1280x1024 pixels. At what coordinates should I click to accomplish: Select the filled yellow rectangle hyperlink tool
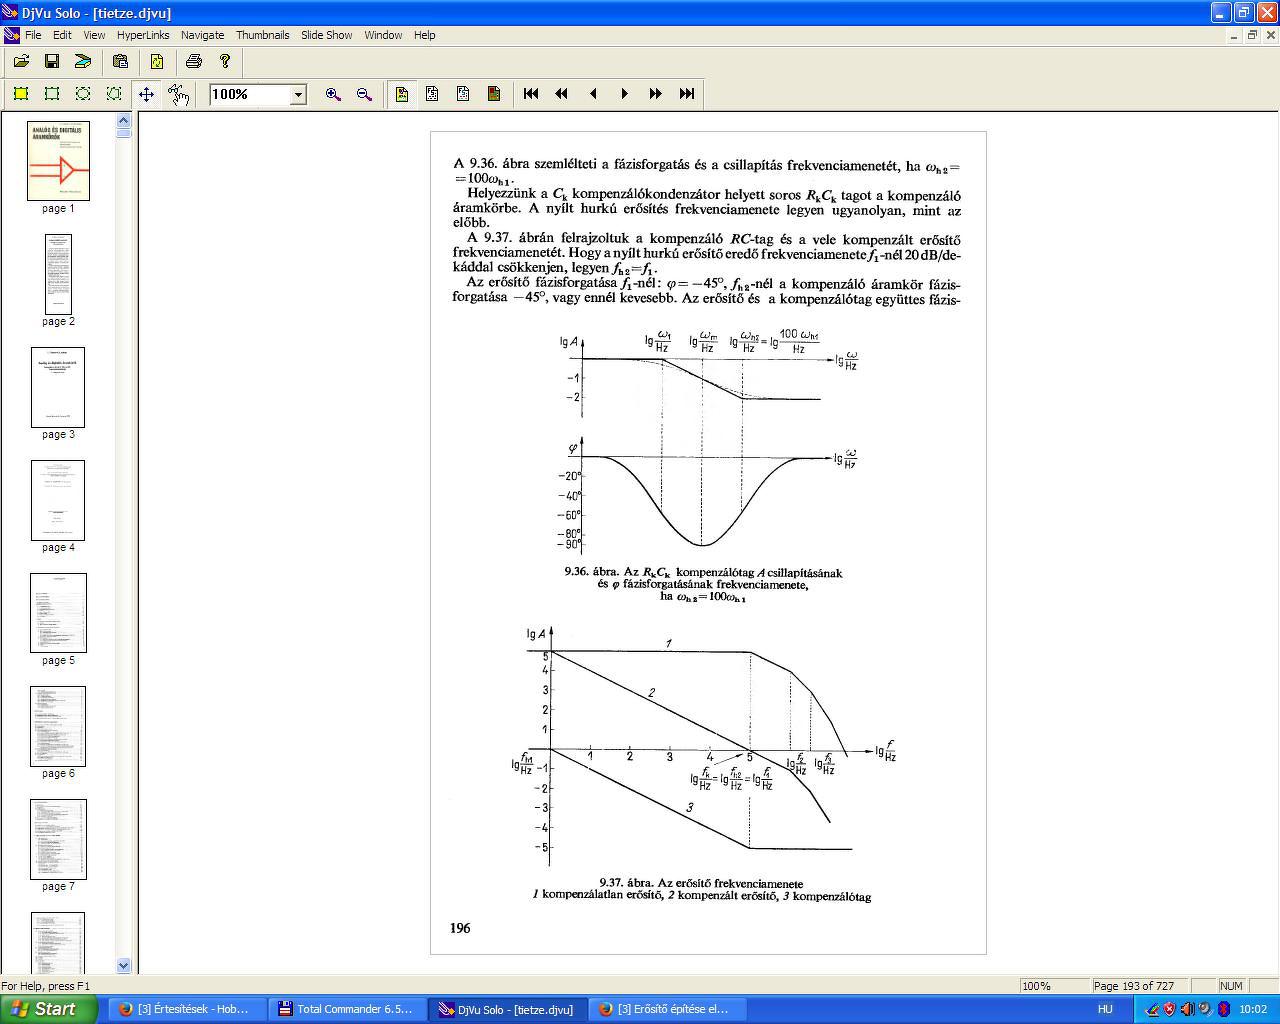(x=21, y=94)
